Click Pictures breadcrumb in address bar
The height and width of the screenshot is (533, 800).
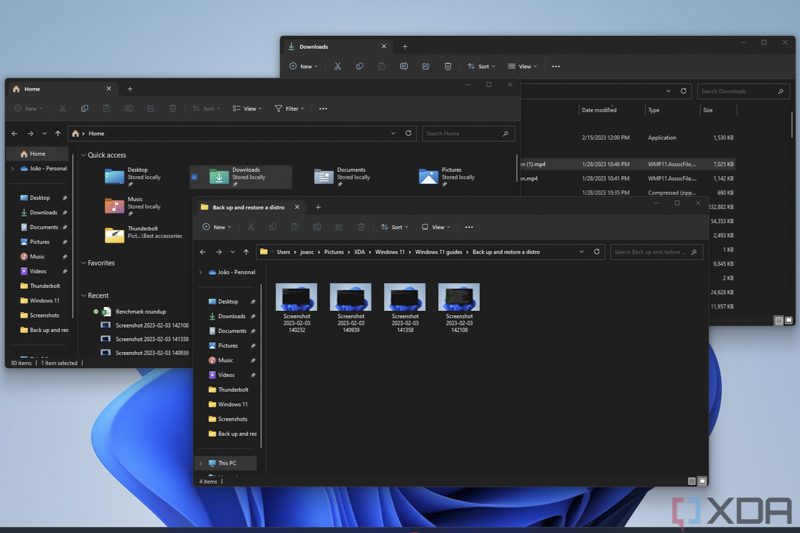334,252
